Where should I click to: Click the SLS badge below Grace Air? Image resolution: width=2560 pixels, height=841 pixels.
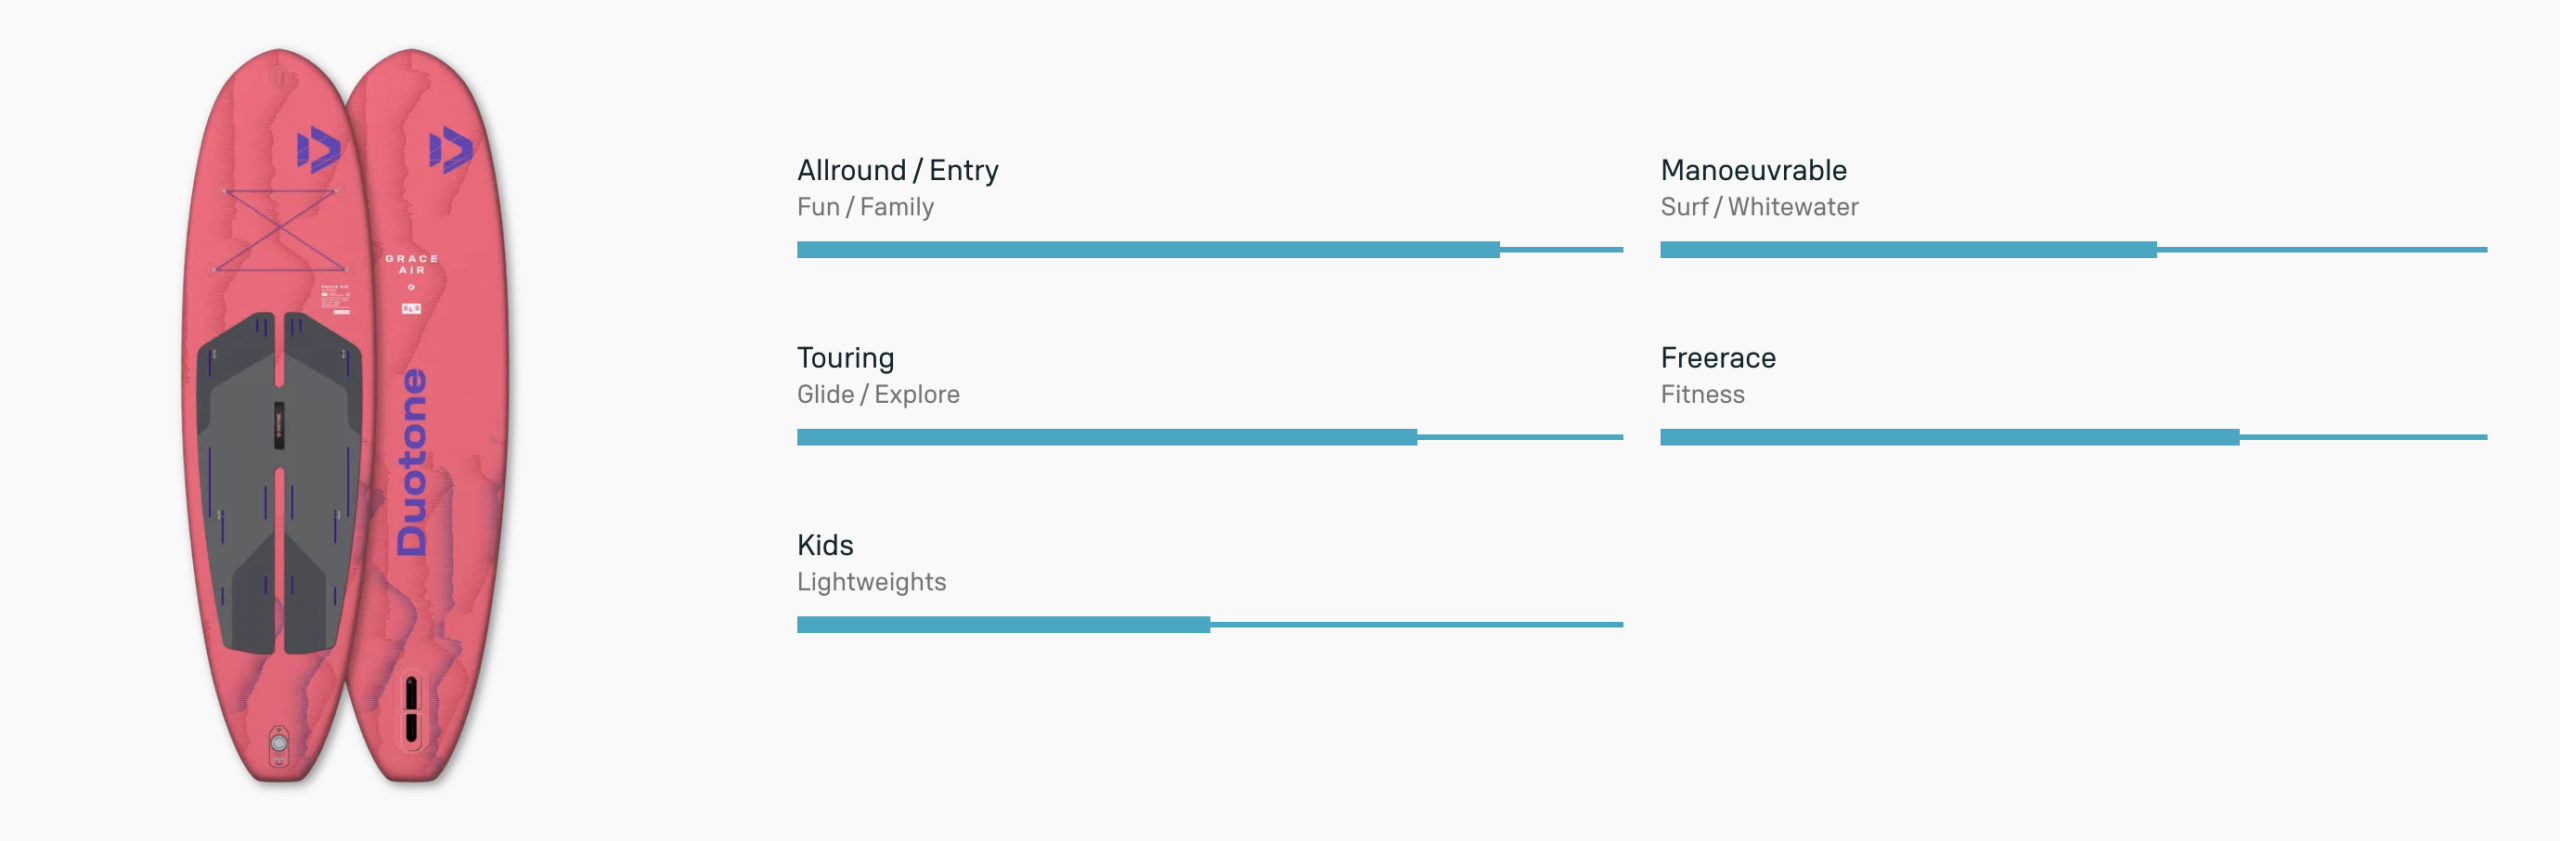pyautogui.click(x=411, y=309)
